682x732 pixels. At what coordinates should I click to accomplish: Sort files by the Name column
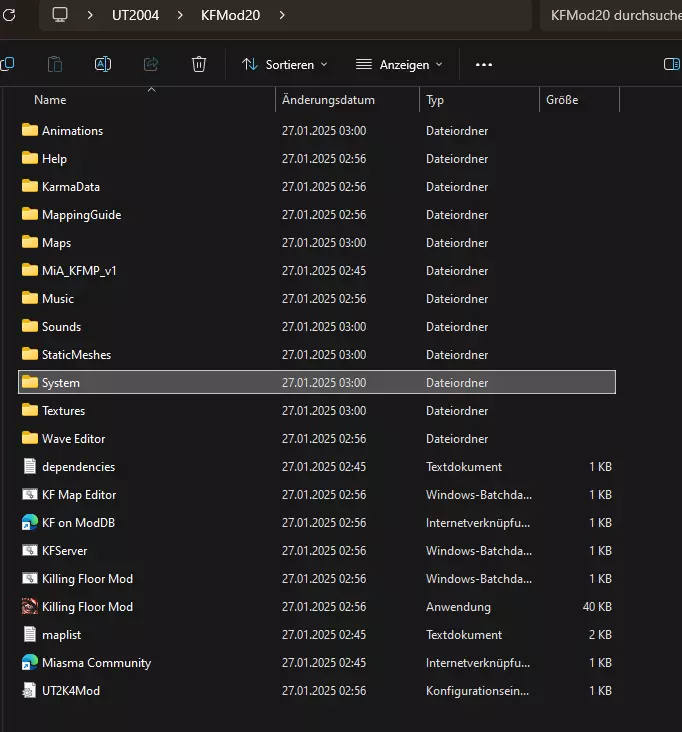pyautogui.click(x=50, y=100)
